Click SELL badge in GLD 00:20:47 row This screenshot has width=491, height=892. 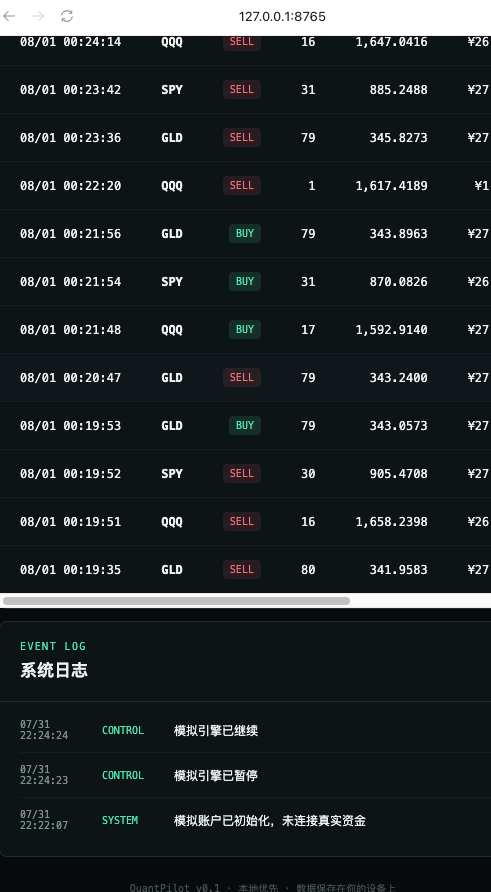(242, 377)
